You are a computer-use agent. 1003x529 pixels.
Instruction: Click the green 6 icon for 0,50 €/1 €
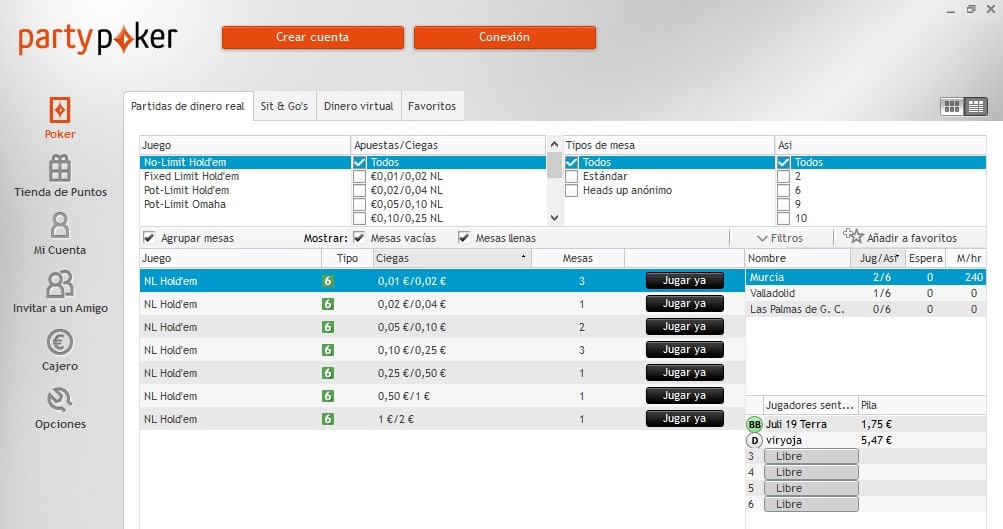point(328,396)
